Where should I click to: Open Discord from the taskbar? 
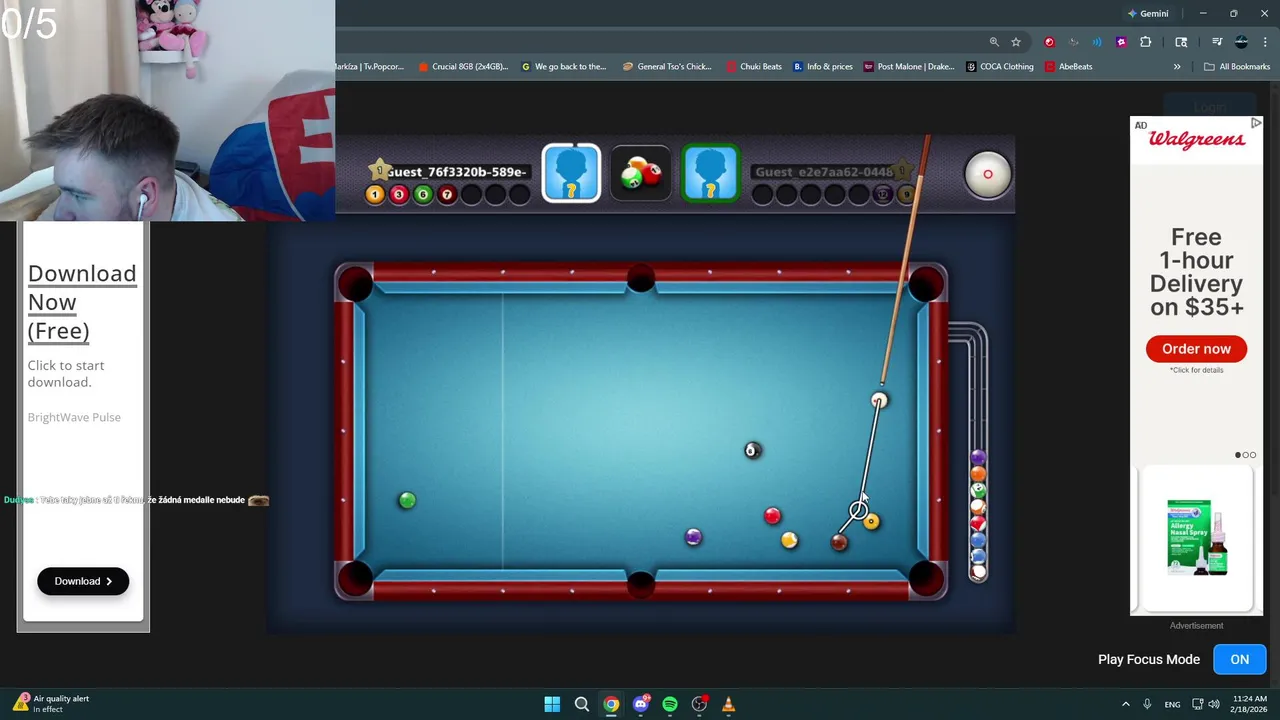(x=641, y=704)
